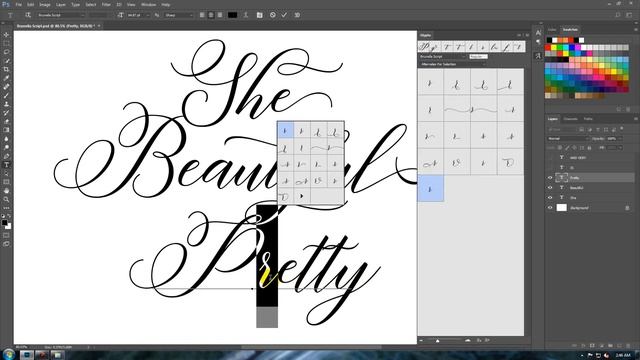Screen dimensions: 640x360
Task: Click the foreground color swatch
Action: [x=4, y=222]
